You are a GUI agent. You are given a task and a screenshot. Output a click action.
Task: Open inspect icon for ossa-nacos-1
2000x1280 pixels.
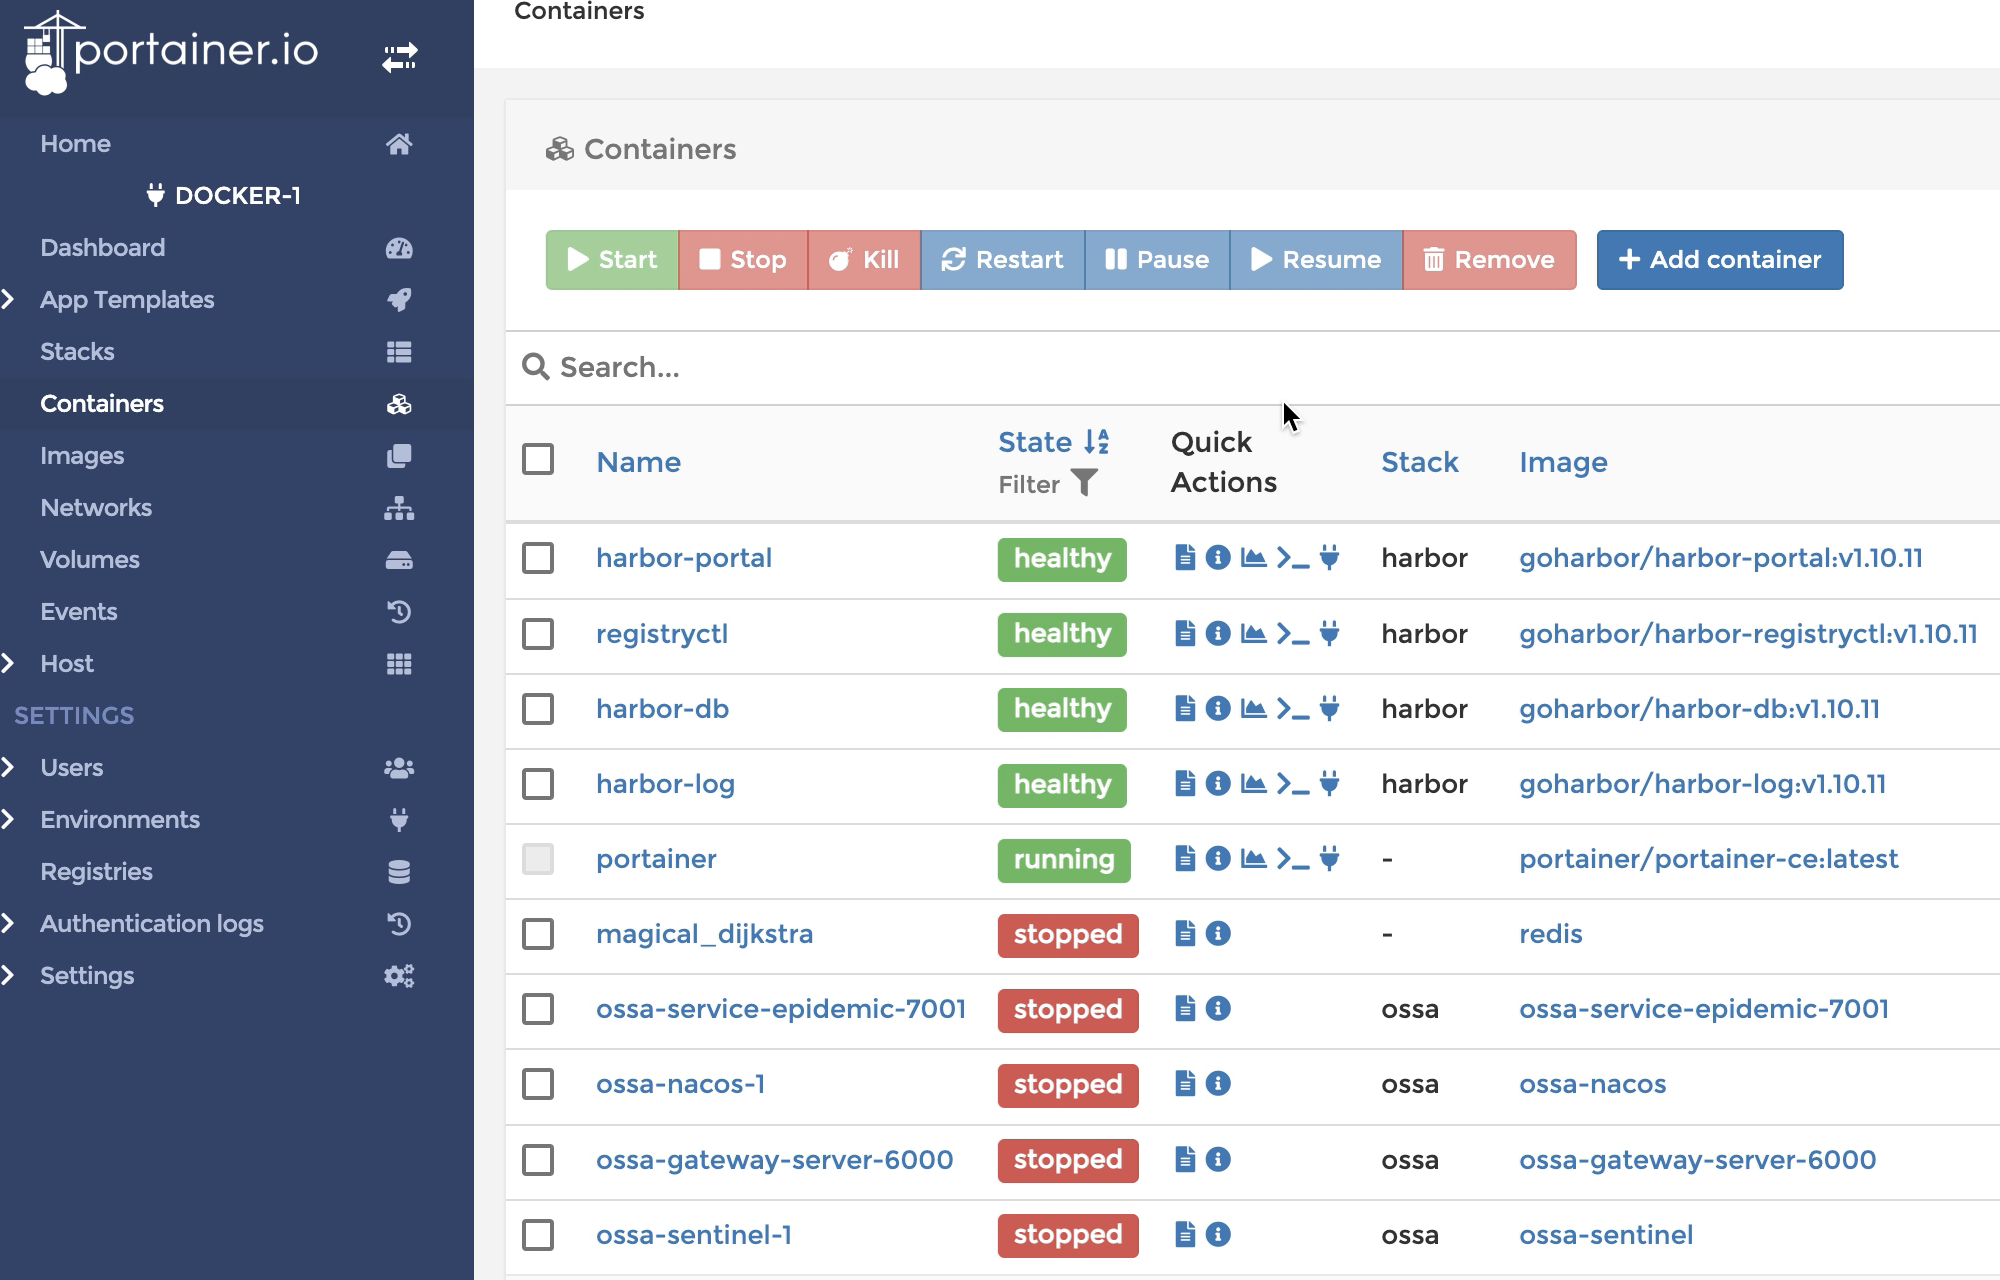[1218, 1083]
